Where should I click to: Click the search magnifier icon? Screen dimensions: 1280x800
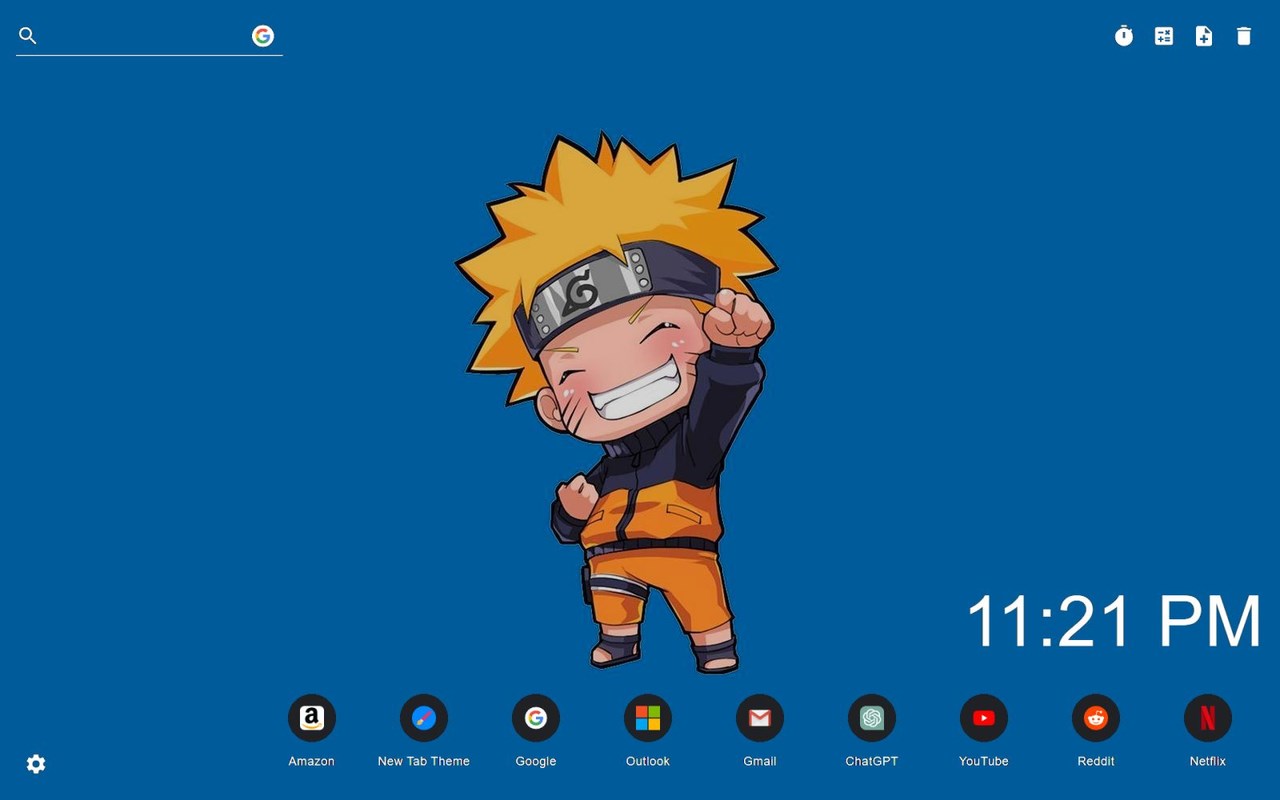click(28, 36)
